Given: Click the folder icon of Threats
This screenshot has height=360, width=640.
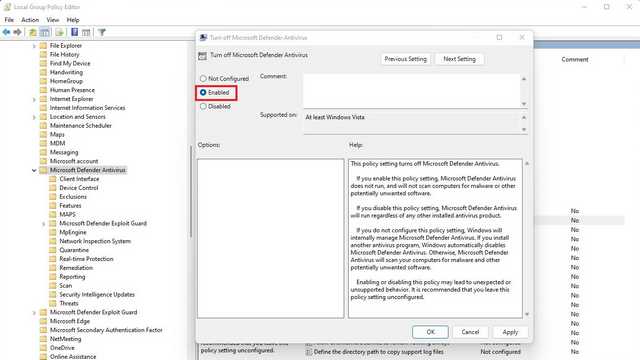Looking at the screenshot, I should coord(53,303).
